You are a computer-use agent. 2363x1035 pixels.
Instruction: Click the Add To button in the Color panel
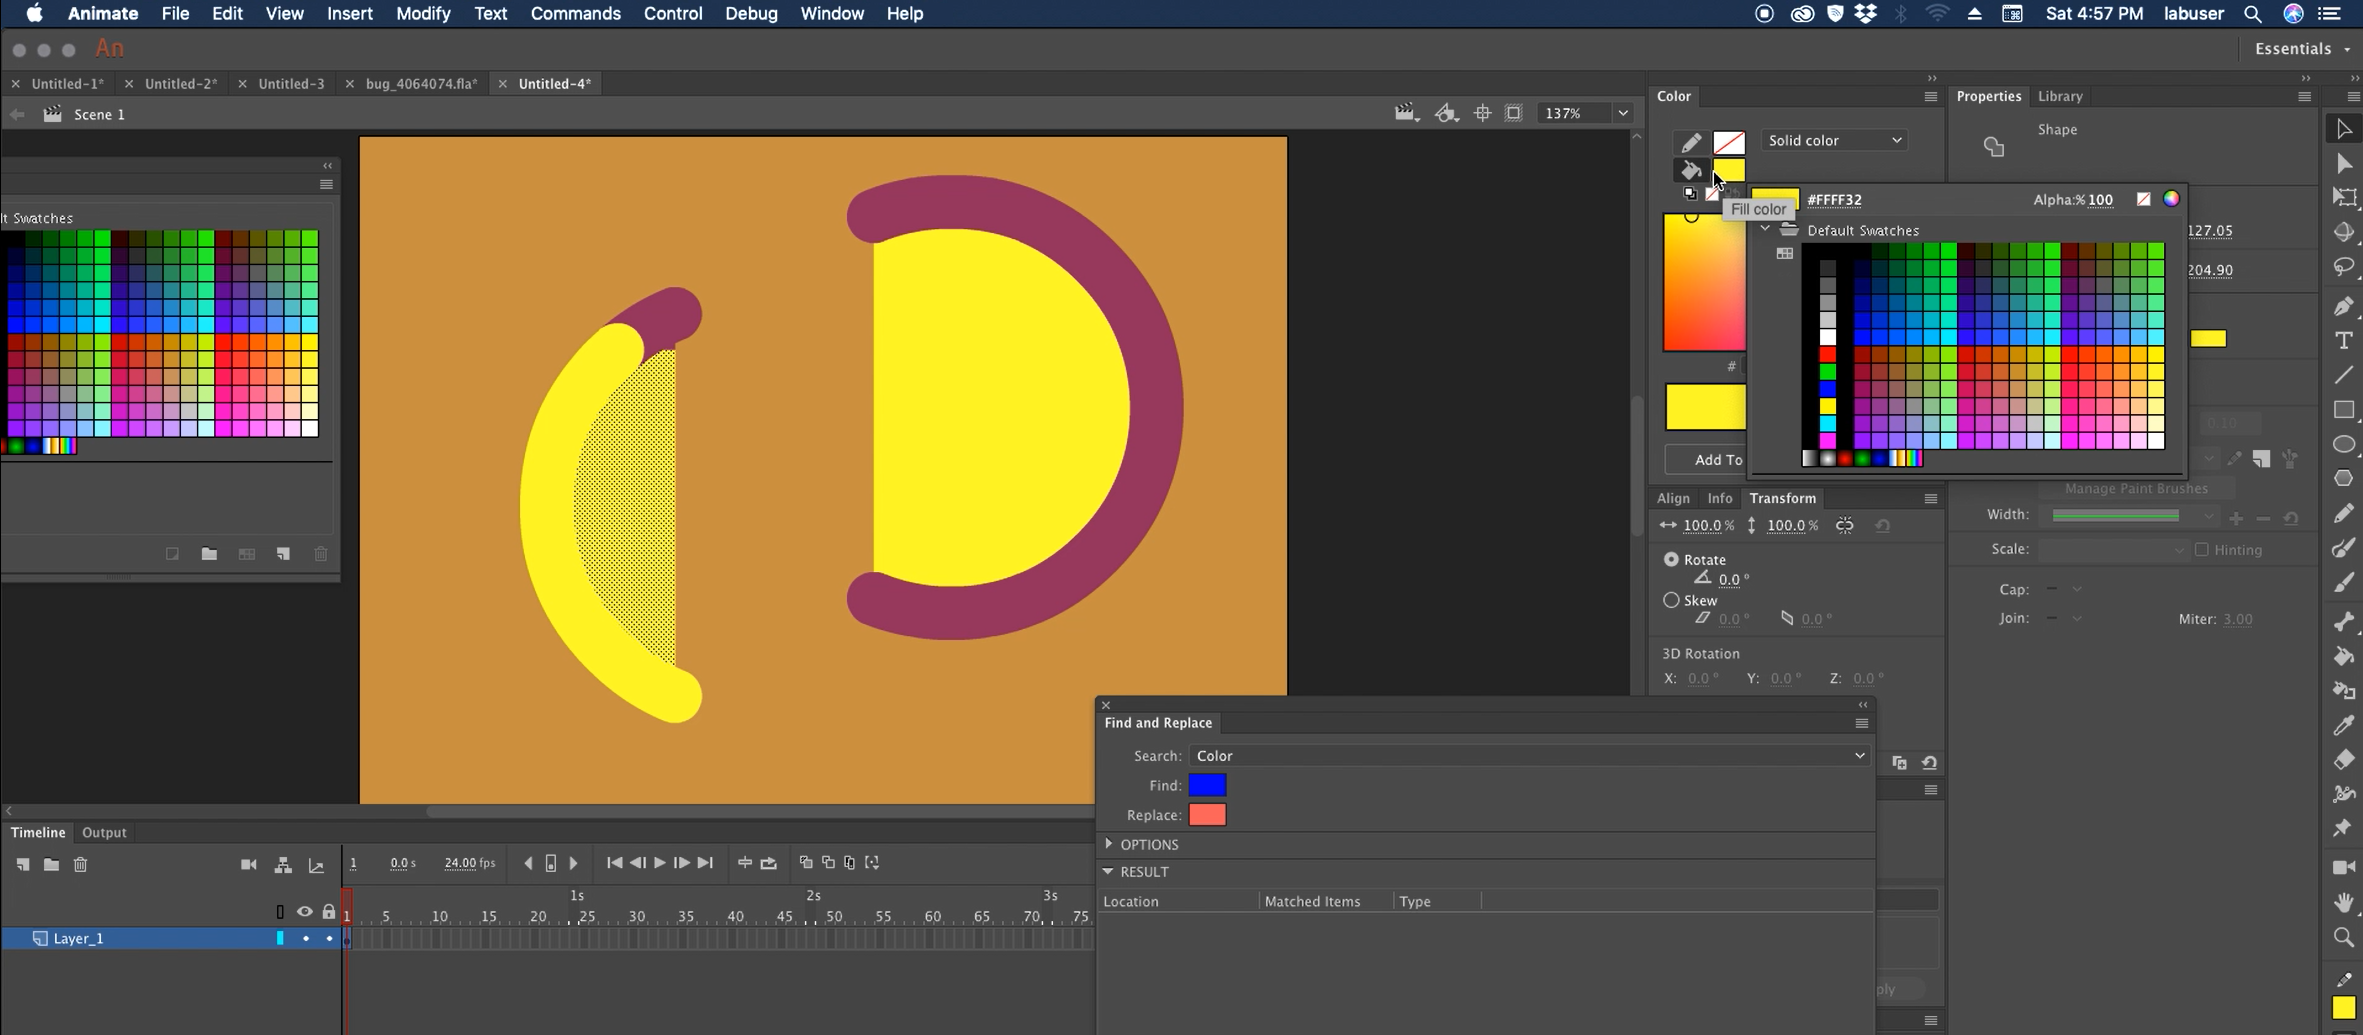(1717, 459)
